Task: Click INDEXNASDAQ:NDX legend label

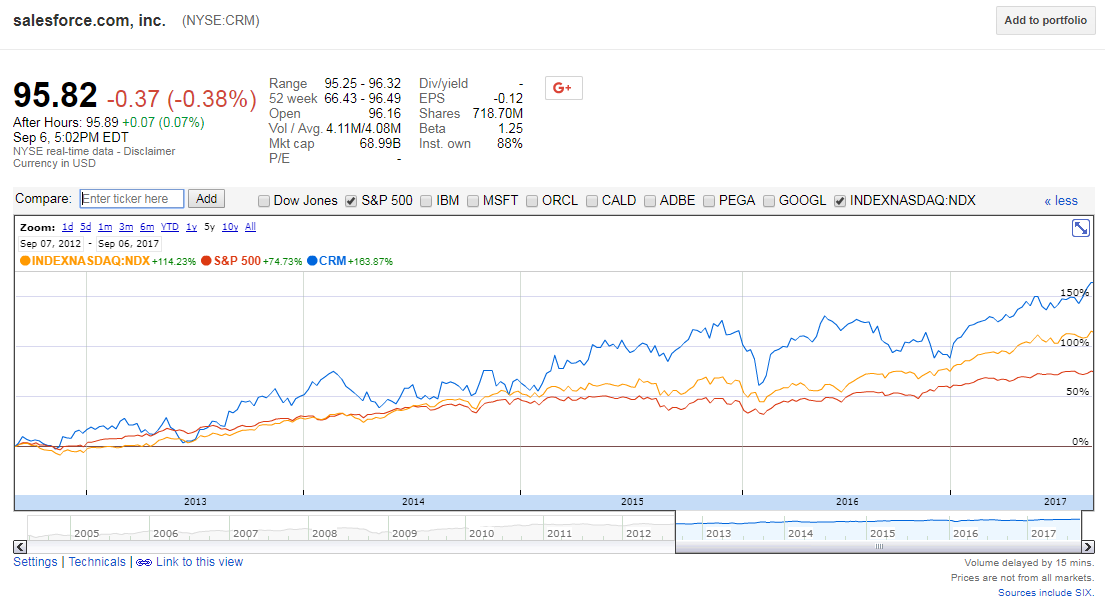Action: click(x=91, y=261)
